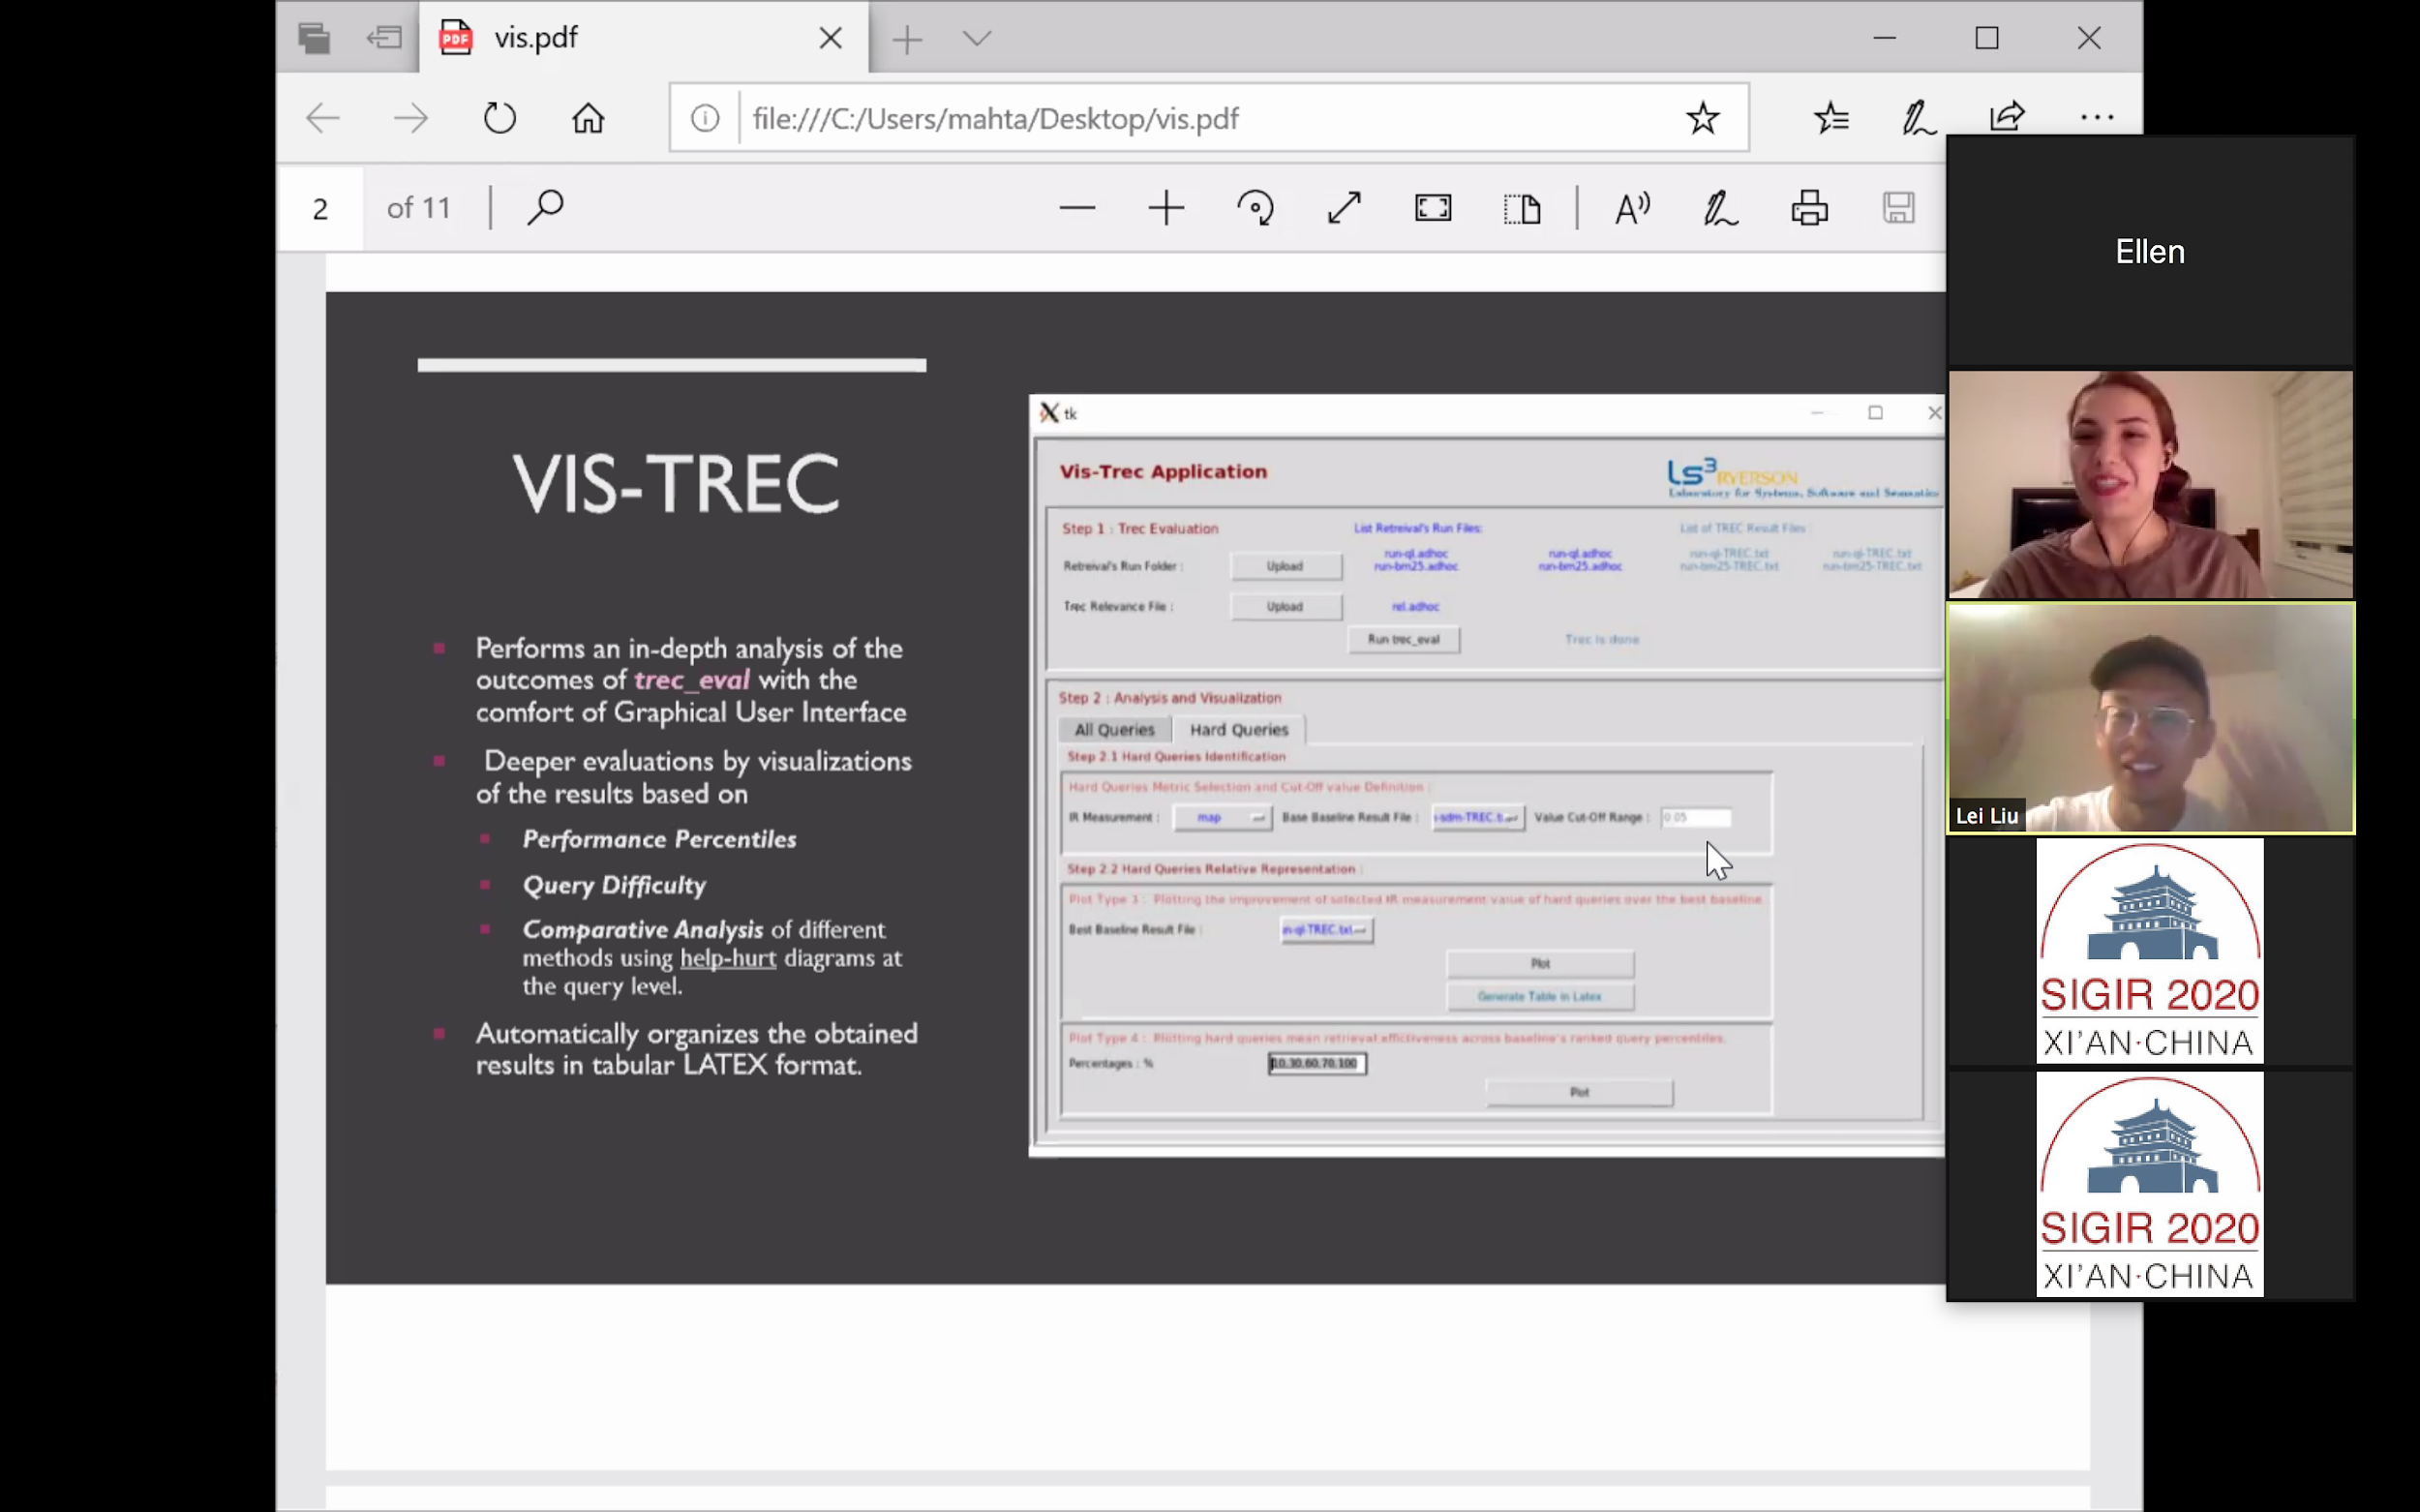The image size is (2420, 1512).
Task: Click the browser refresh icon
Action: (x=499, y=119)
